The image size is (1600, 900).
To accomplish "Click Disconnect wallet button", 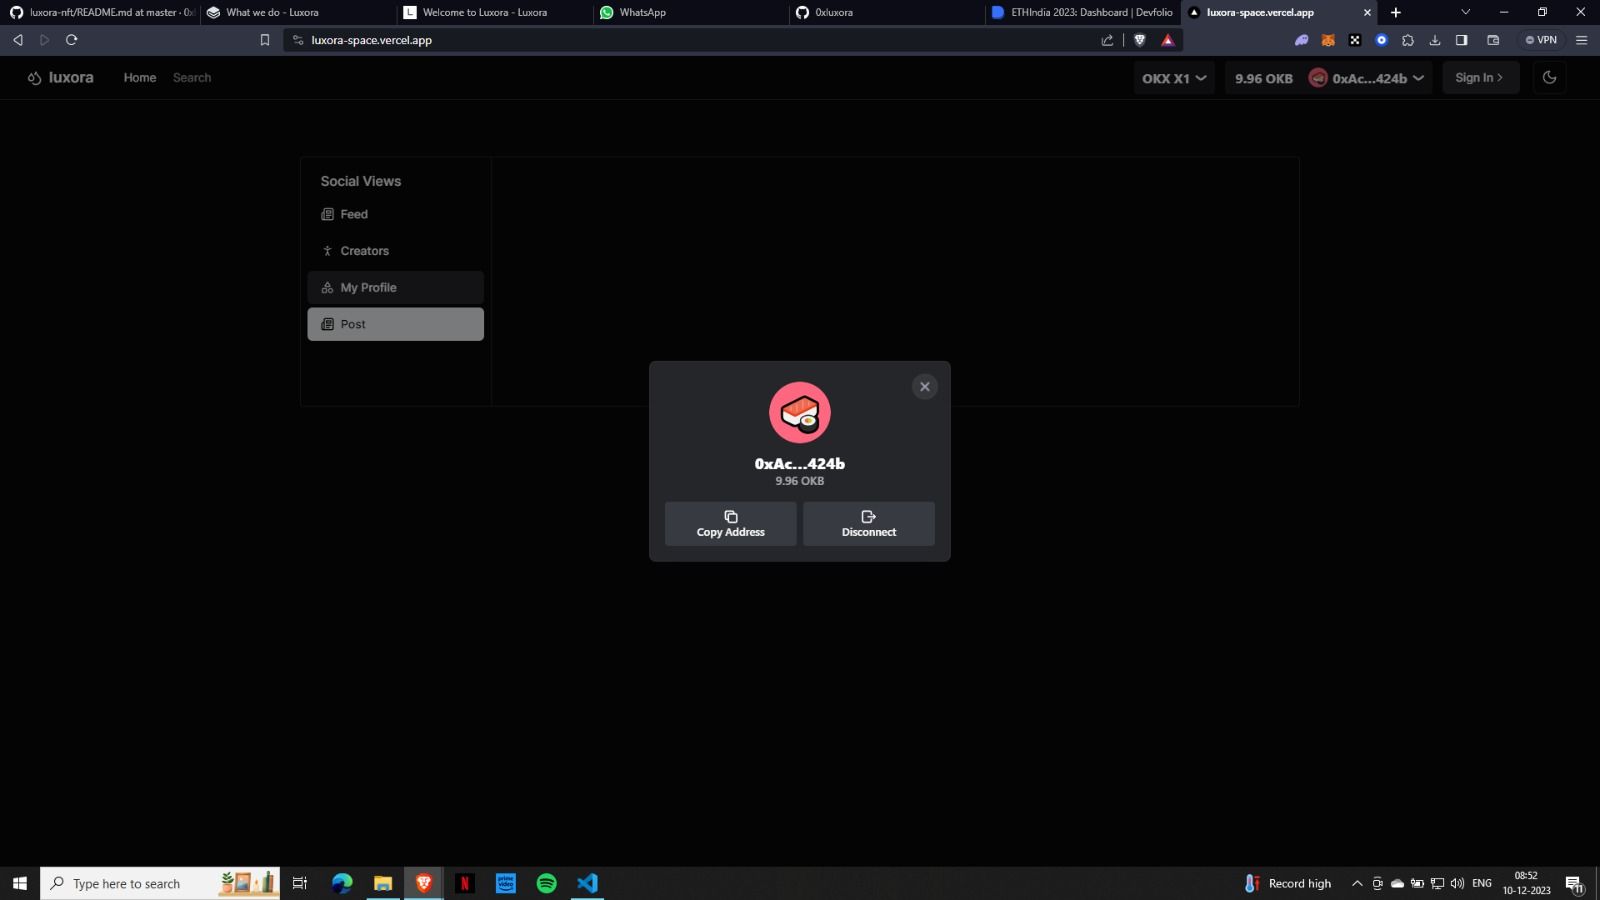I will tap(869, 524).
